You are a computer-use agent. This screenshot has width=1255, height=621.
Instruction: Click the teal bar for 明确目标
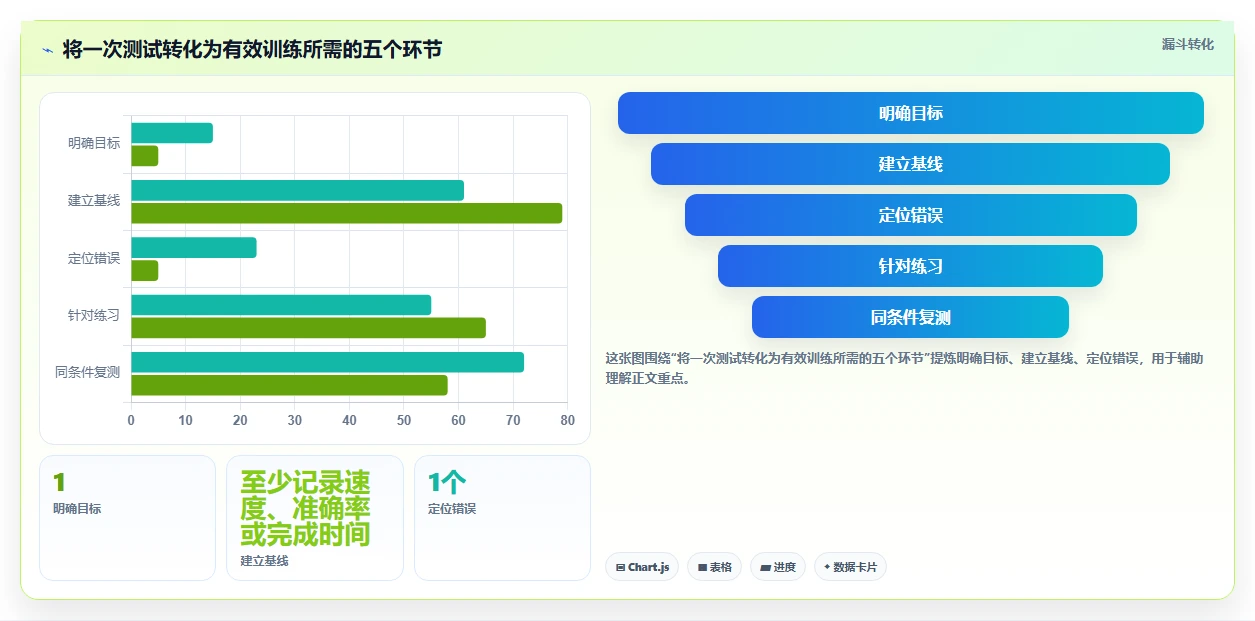point(172,133)
